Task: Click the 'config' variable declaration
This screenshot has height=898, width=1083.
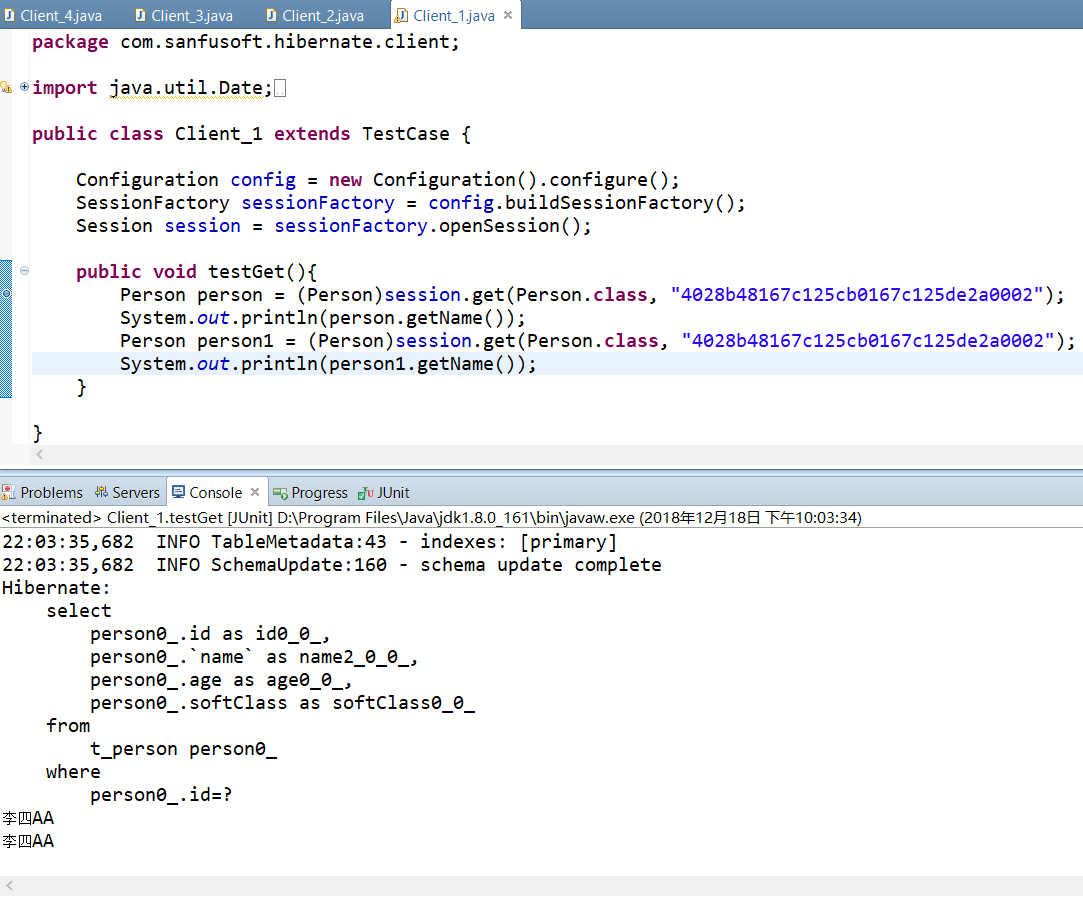Action: 263,180
